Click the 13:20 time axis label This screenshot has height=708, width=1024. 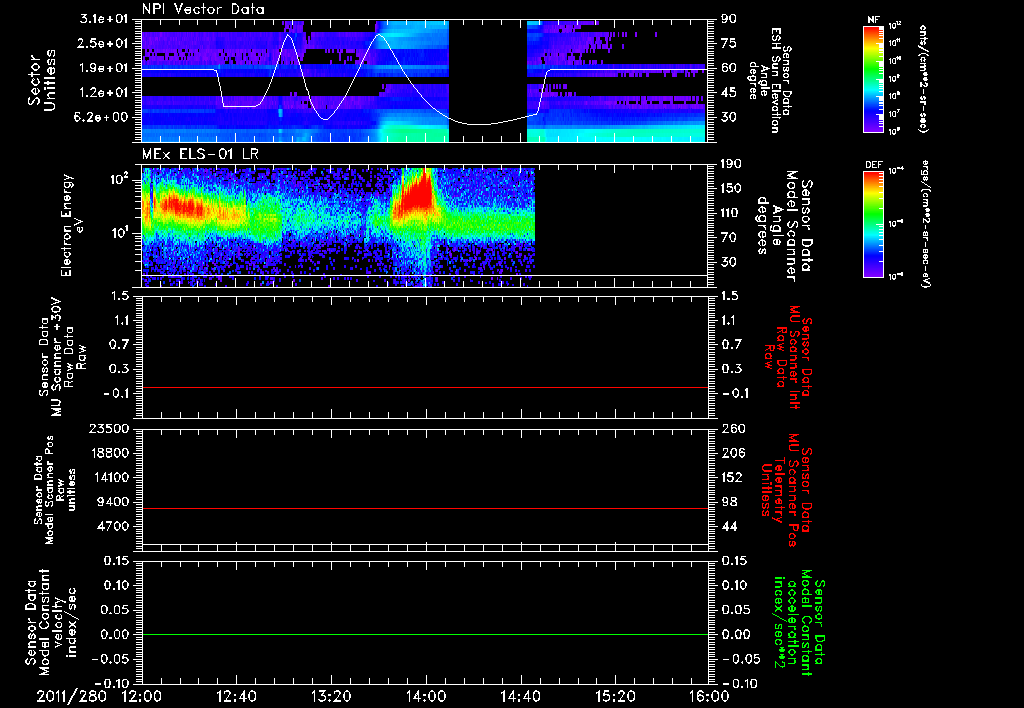pyautogui.click(x=331, y=696)
